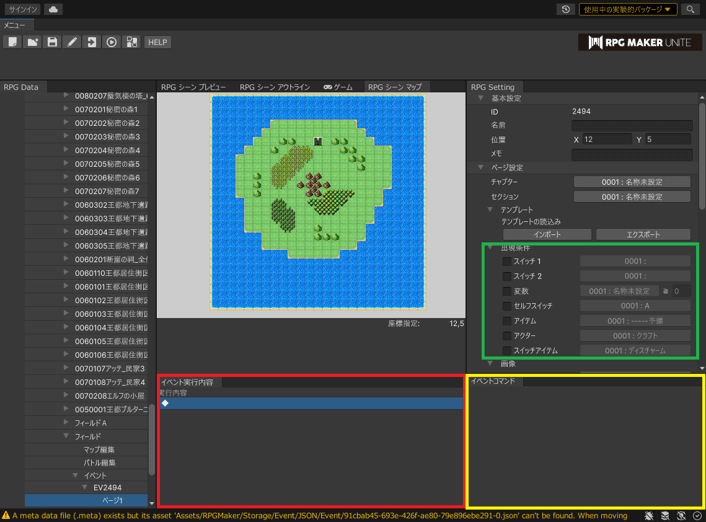Click the 名前 input field
The height and width of the screenshot is (522, 706).
(631, 126)
